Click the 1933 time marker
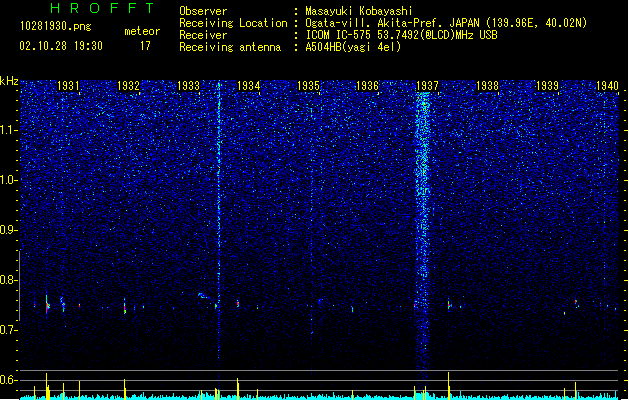 click(x=188, y=86)
